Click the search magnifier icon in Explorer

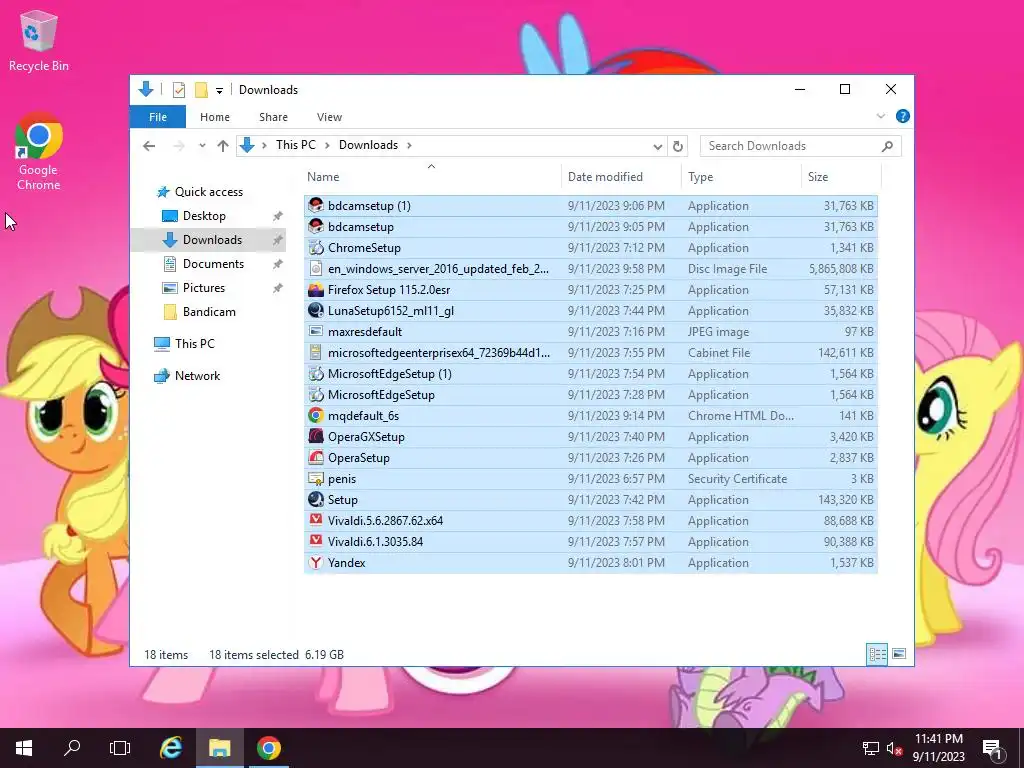pos(887,146)
